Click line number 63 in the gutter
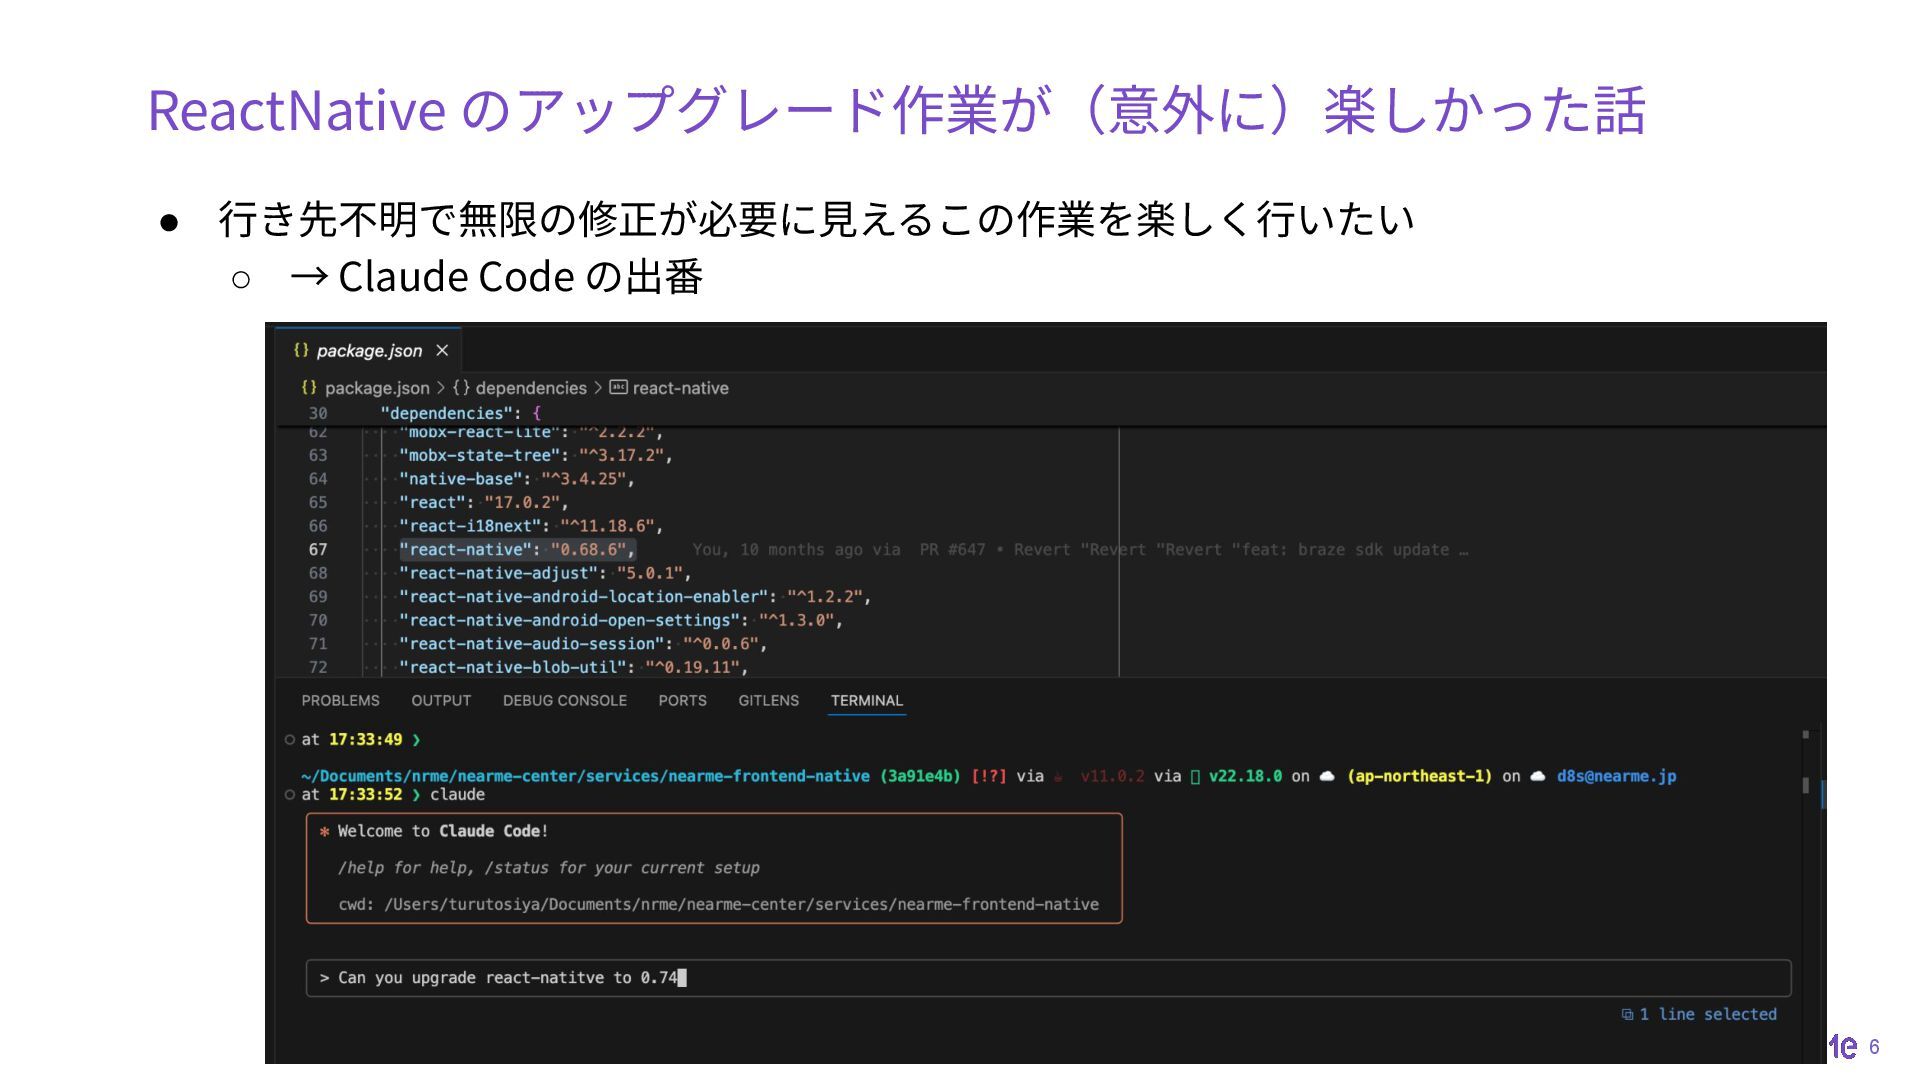1920x1080 pixels. tap(318, 456)
